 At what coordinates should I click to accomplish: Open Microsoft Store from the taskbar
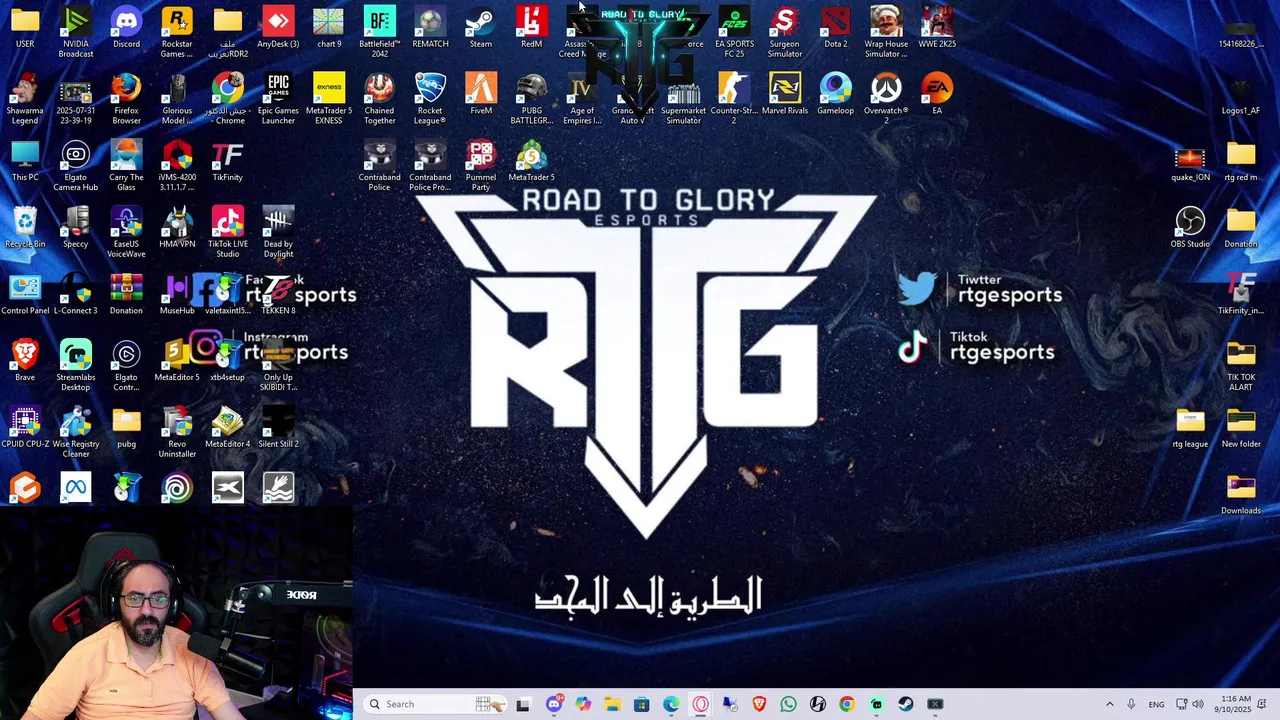[x=642, y=704]
